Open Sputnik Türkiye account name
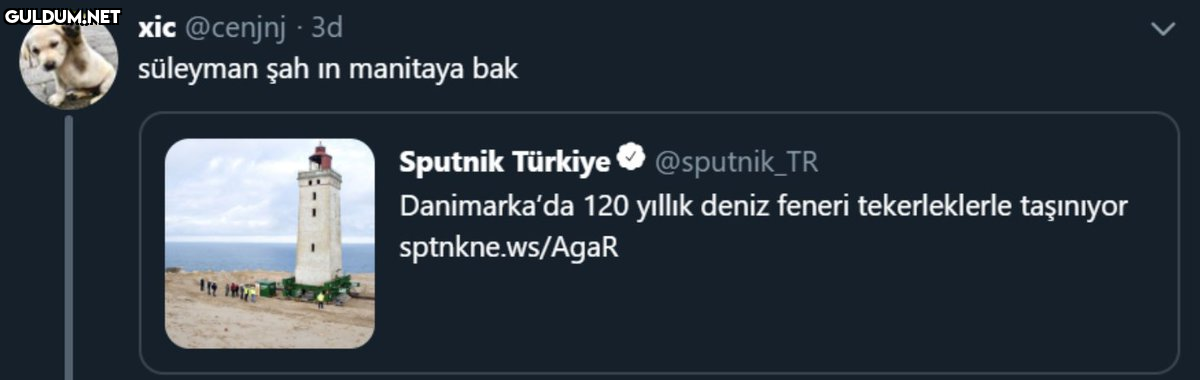Viewport: 1200px width, 380px height. [x=505, y=160]
